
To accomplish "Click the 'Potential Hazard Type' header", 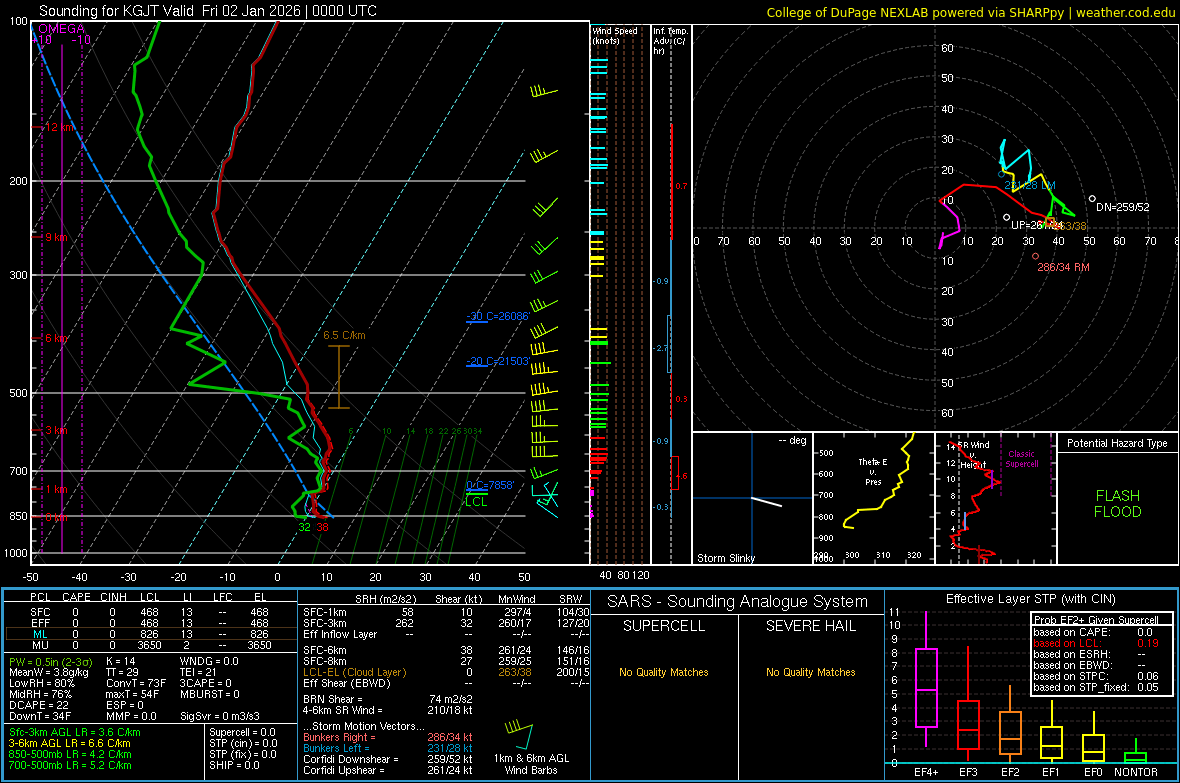I will click(1117, 443).
